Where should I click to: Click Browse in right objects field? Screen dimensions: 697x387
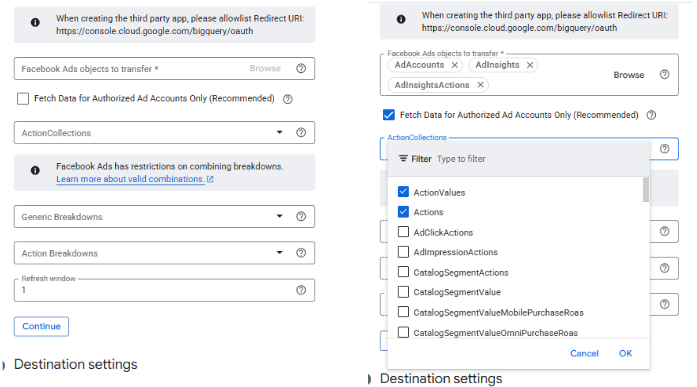[x=629, y=75]
